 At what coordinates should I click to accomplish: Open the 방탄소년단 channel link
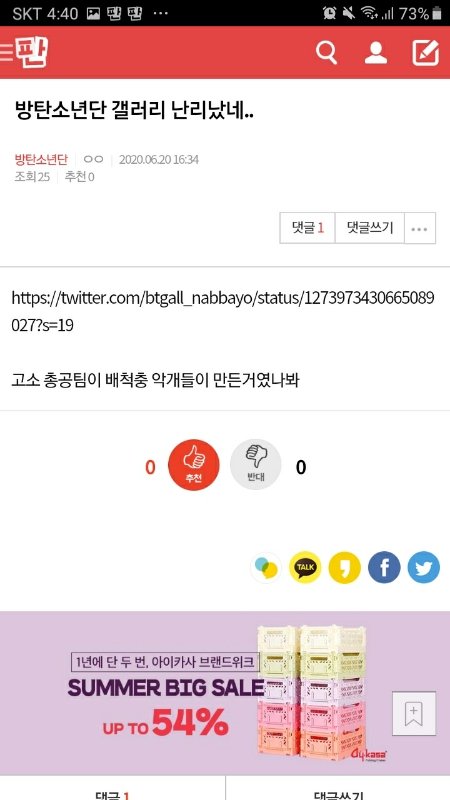click(41, 160)
